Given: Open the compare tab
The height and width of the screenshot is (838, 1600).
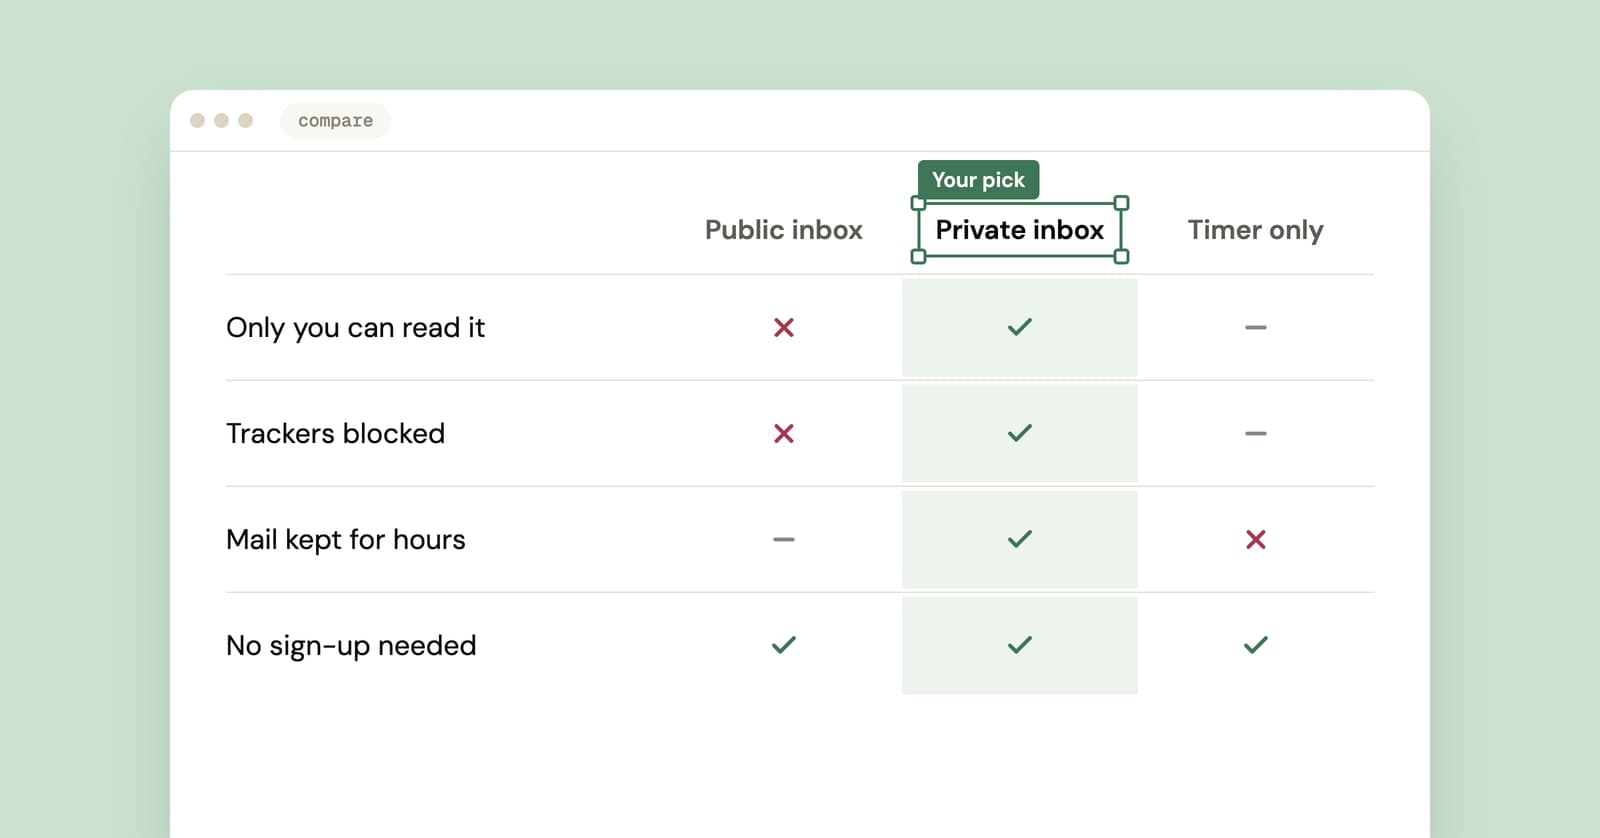Looking at the screenshot, I should (336, 121).
